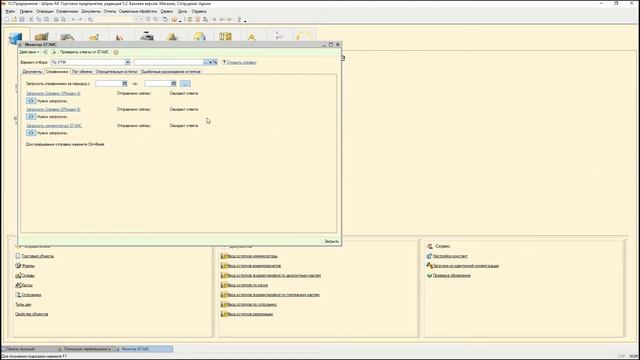Click the icon button under Запросить Справки 1
Viewport: 640px width, 360px height.
pos(31,100)
